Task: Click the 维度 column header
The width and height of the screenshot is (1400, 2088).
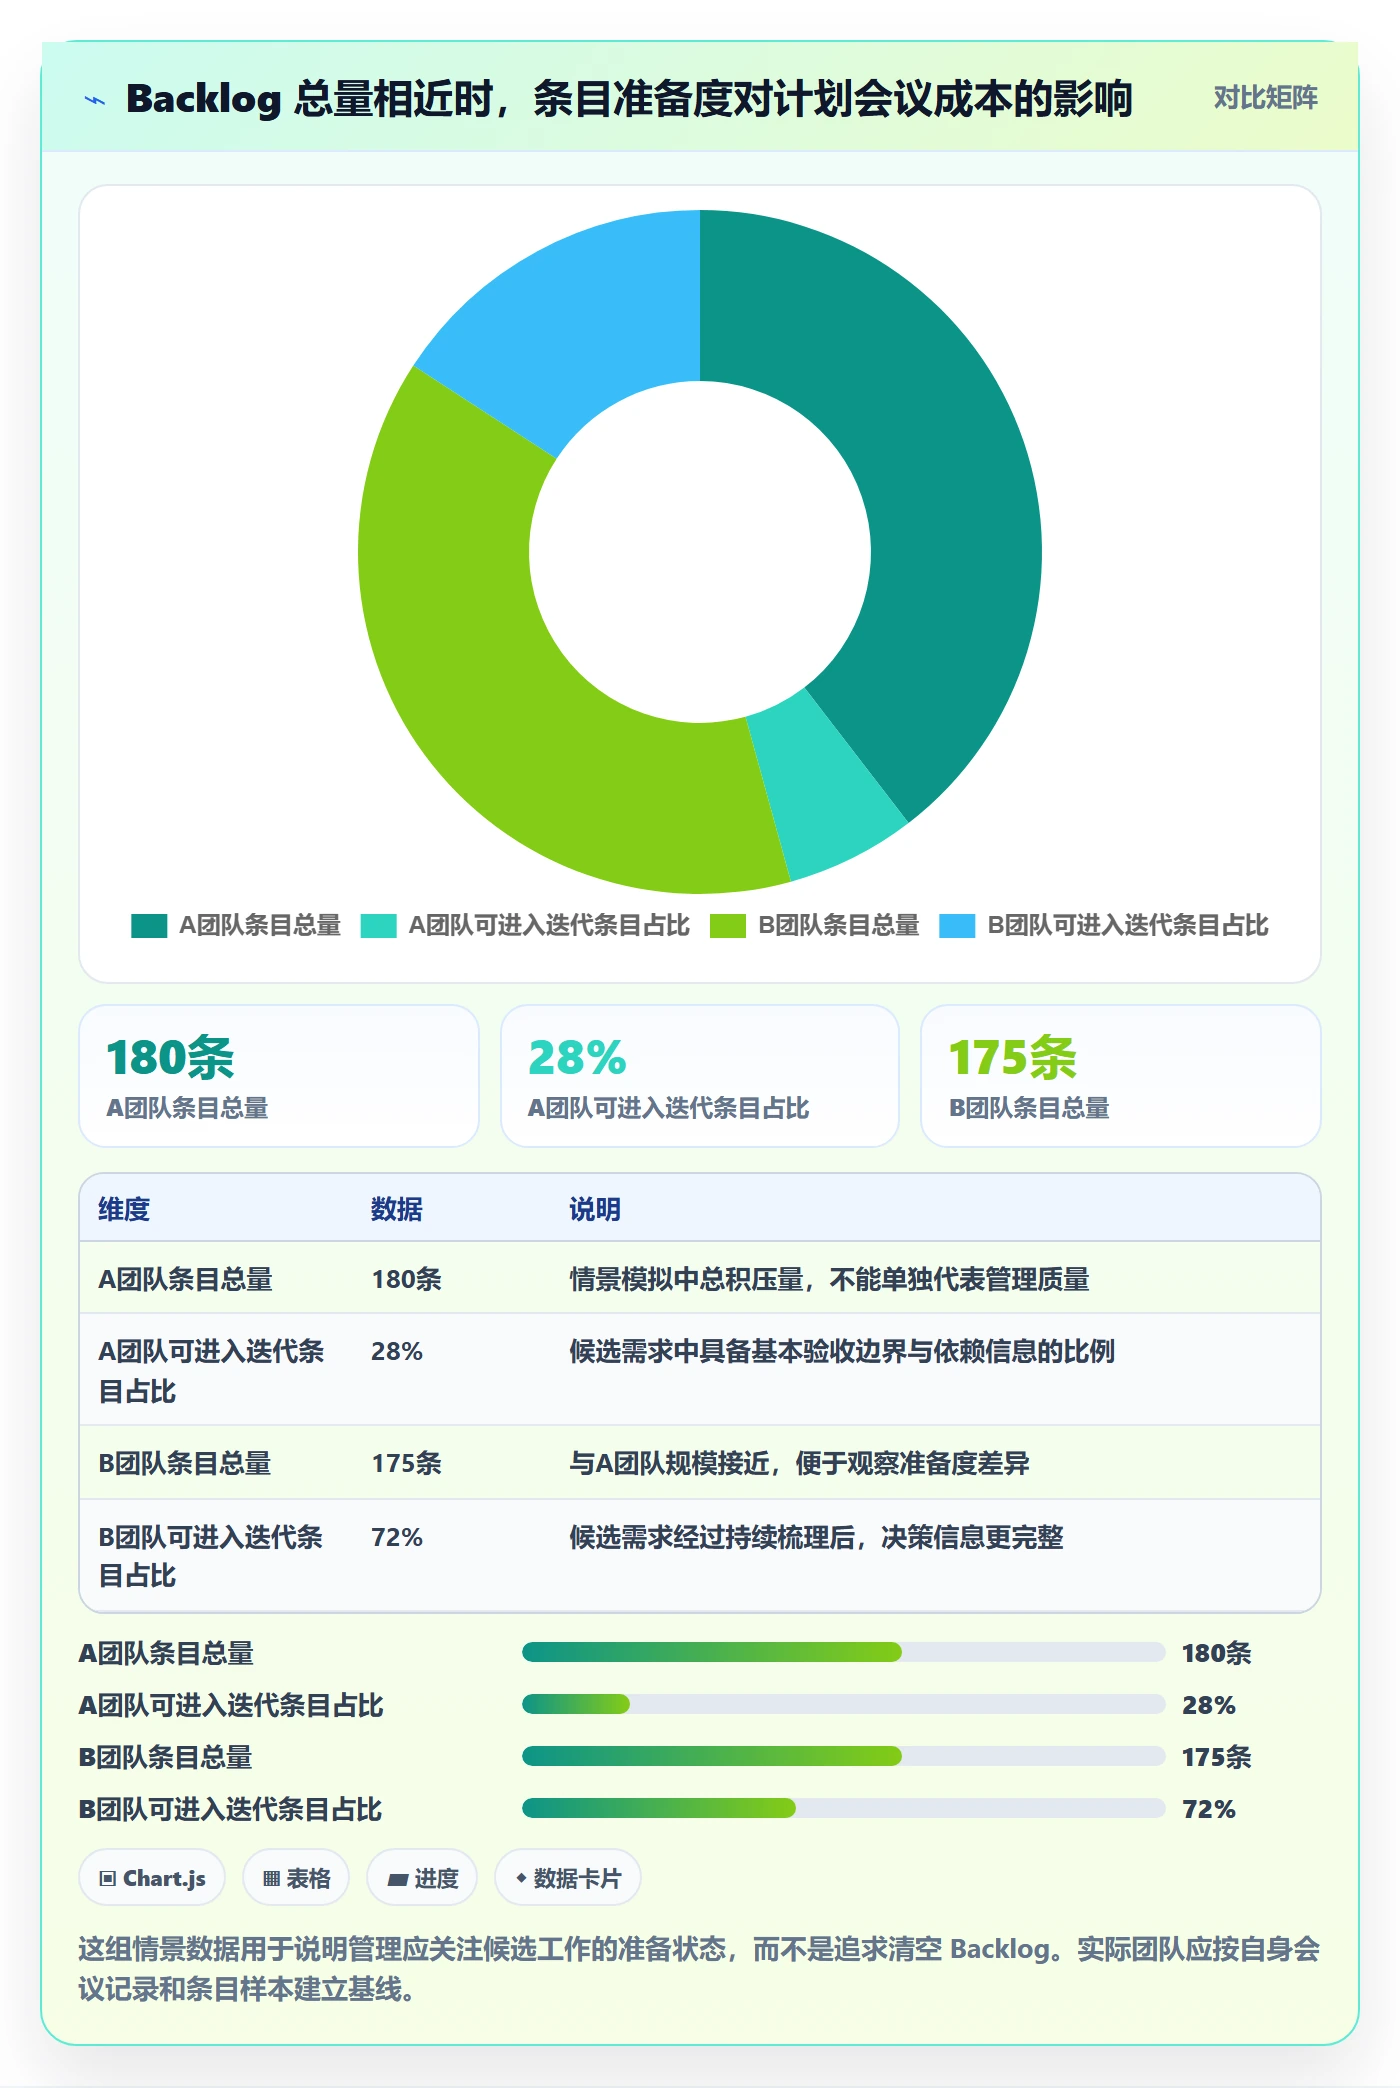Action: (124, 1209)
